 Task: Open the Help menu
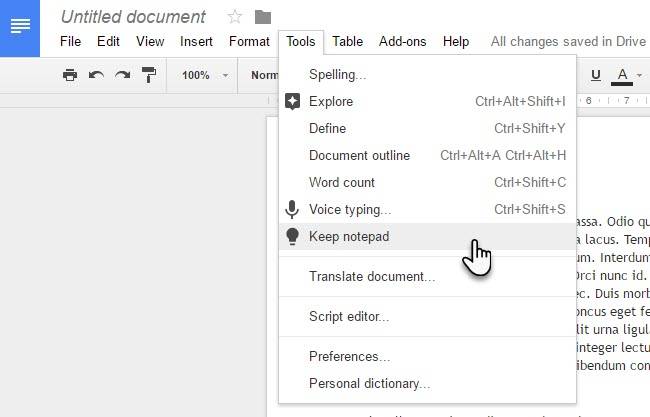click(x=456, y=41)
